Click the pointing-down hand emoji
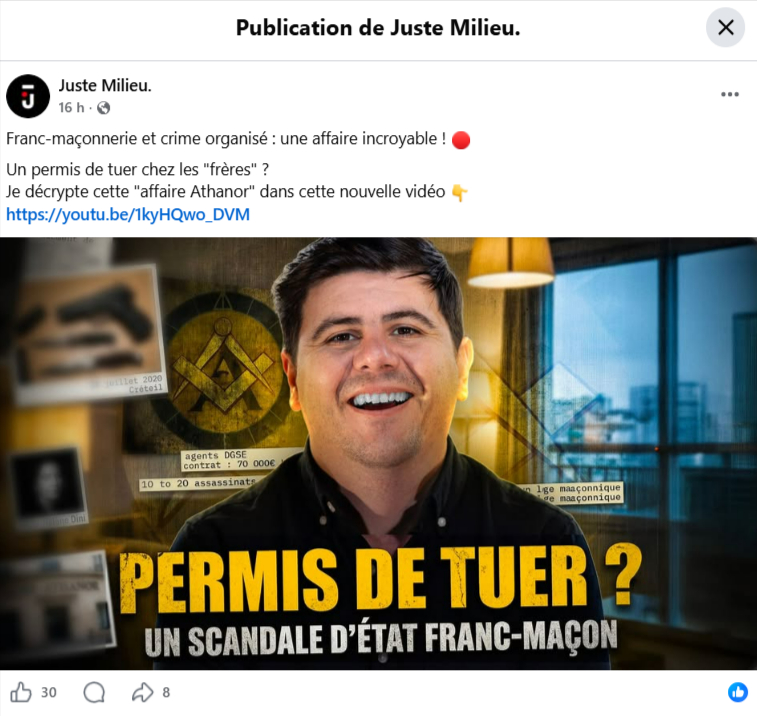757x716 pixels. [459, 193]
